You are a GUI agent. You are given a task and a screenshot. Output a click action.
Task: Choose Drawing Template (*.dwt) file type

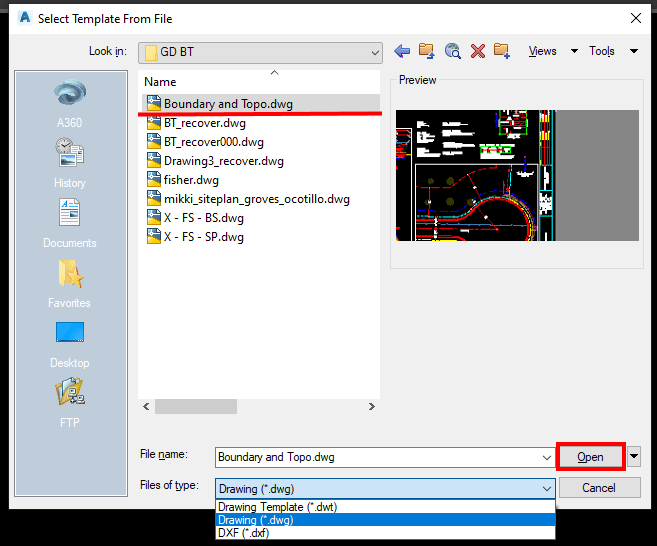[x=385, y=507]
